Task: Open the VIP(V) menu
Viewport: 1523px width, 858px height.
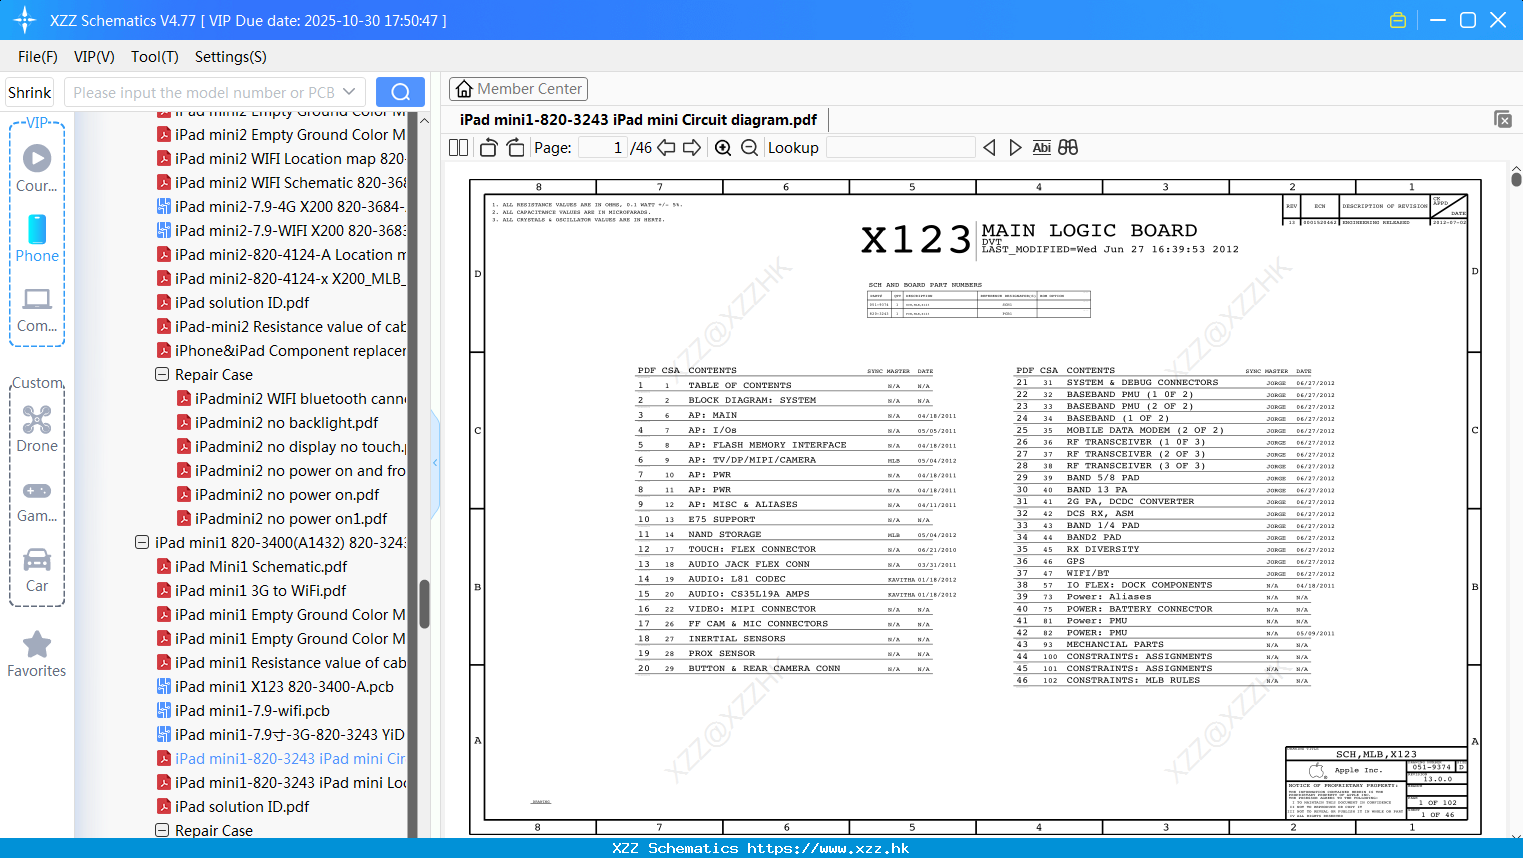Action: [94, 57]
